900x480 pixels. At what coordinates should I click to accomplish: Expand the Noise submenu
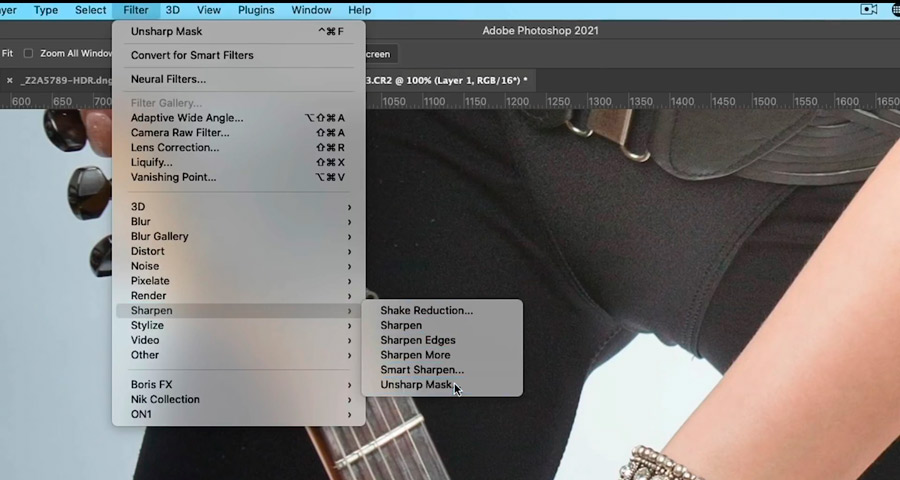click(x=238, y=266)
